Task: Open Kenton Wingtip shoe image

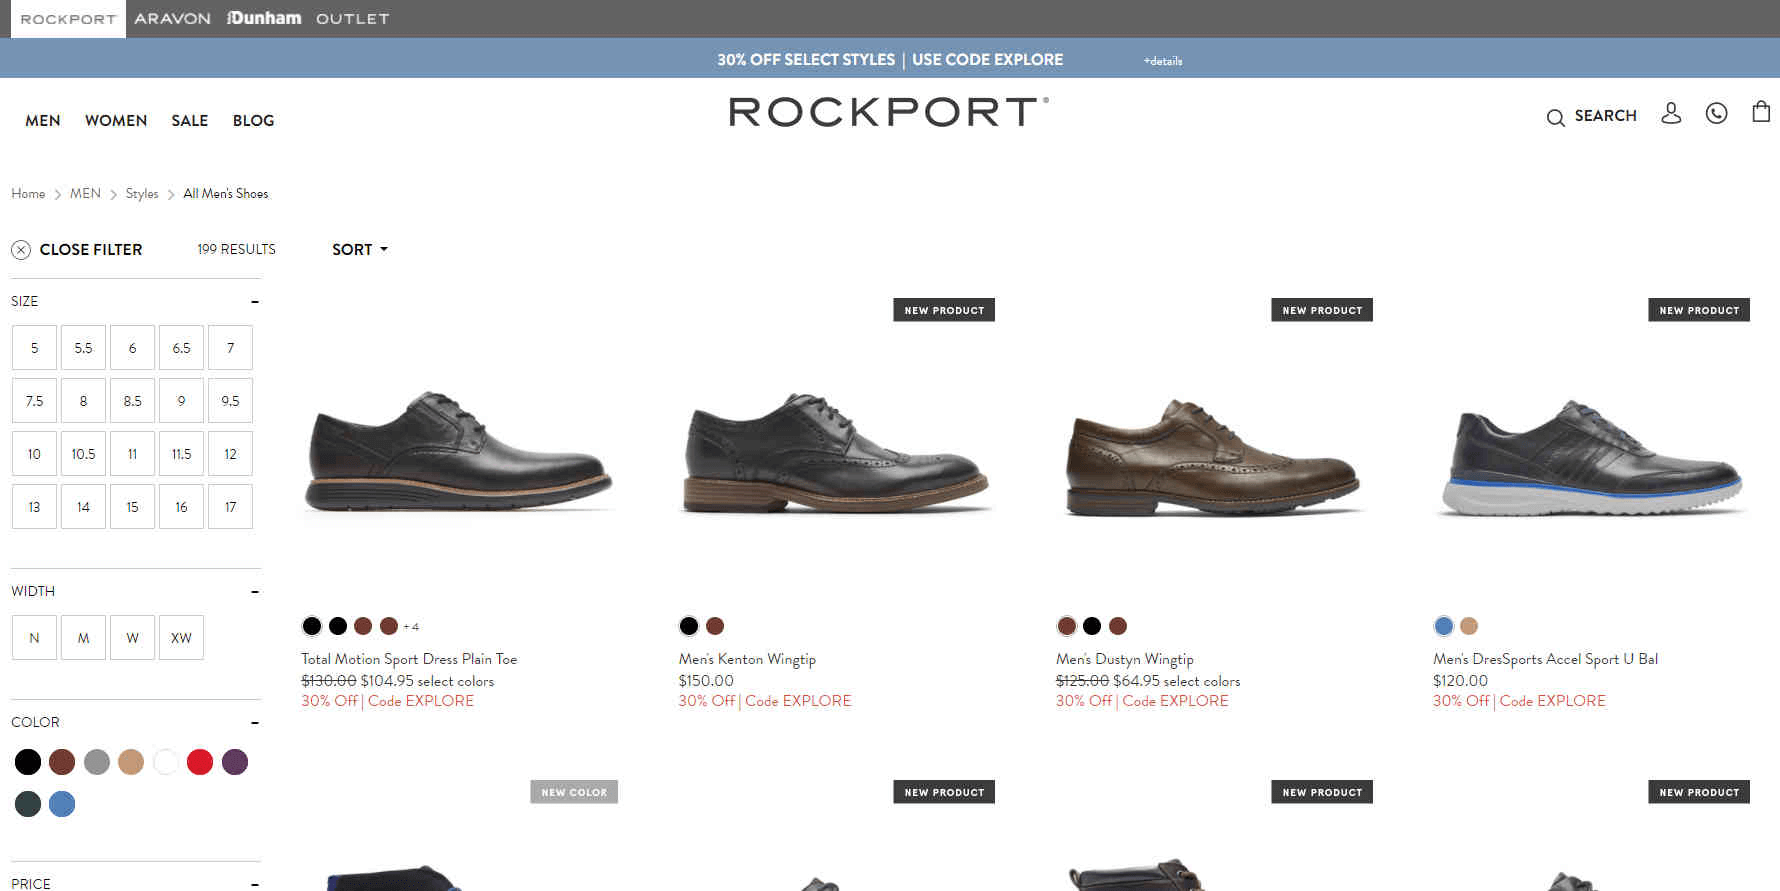Action: [x=836, y=452]
